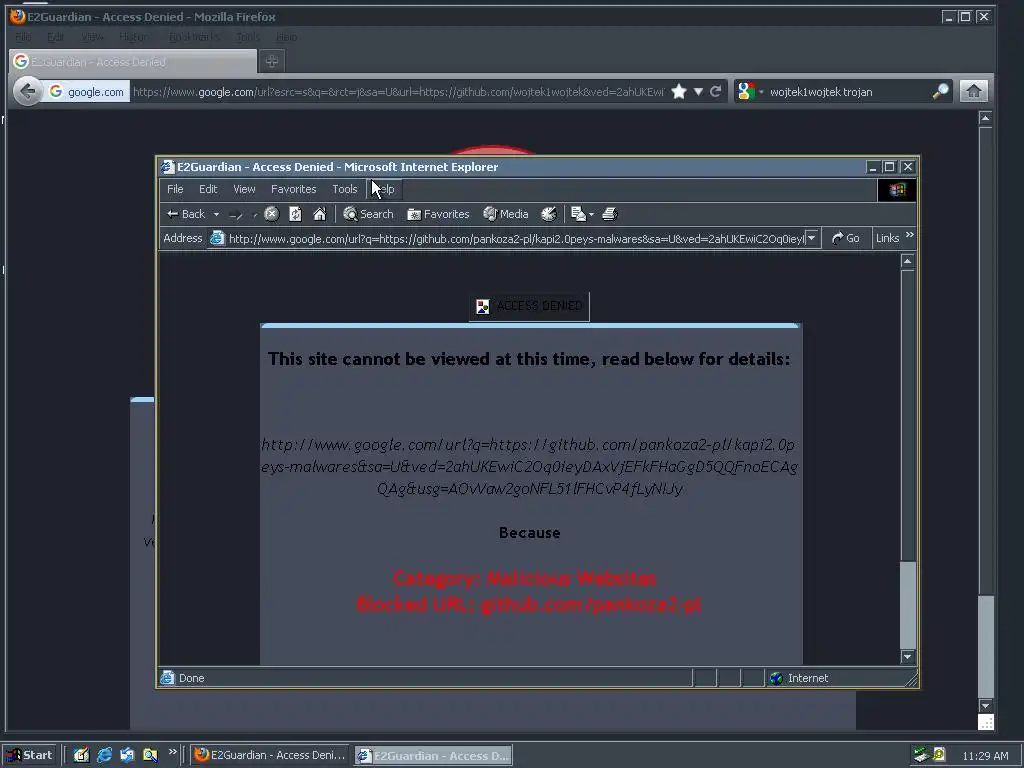Screen dimensions: 1024x768
Task: Open the Mail dropdown arrow in IE toolbar
Action: pyautogui.click(x=592, y=214)
